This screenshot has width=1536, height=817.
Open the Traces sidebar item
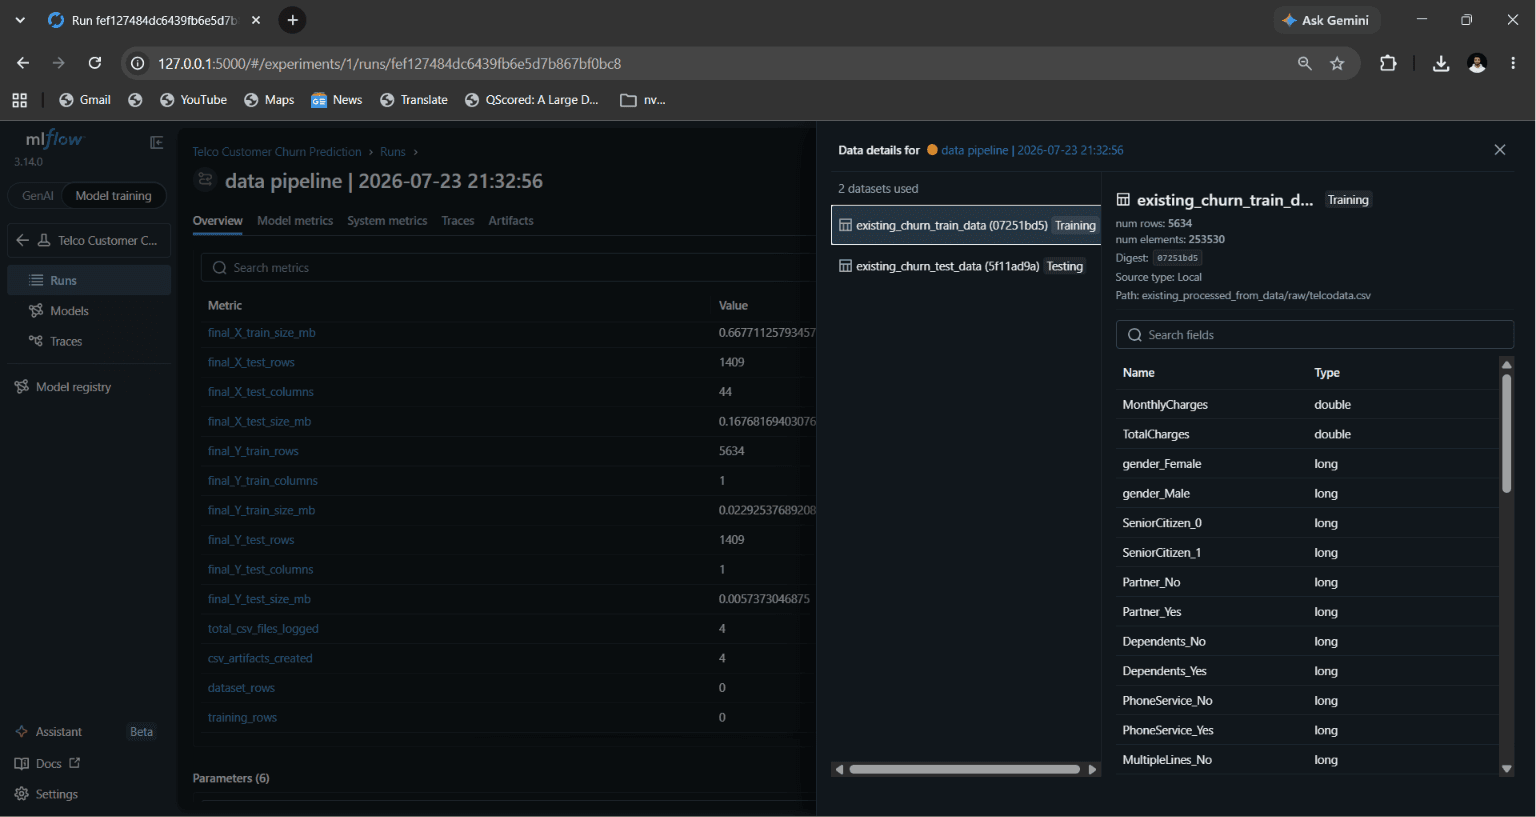click(x=89, y=341)
